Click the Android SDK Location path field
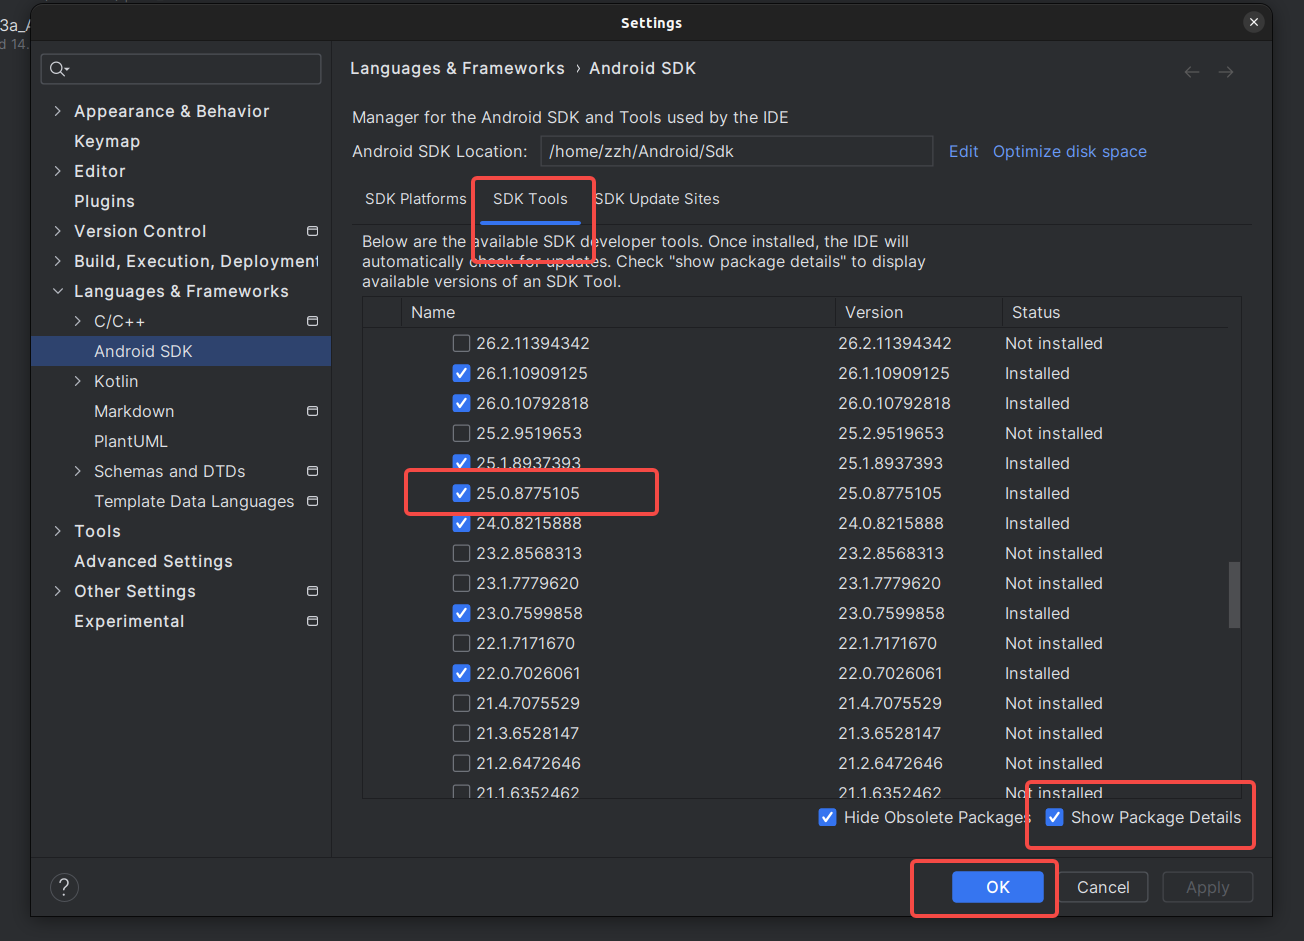1304x941 pixels. point(737,151)
